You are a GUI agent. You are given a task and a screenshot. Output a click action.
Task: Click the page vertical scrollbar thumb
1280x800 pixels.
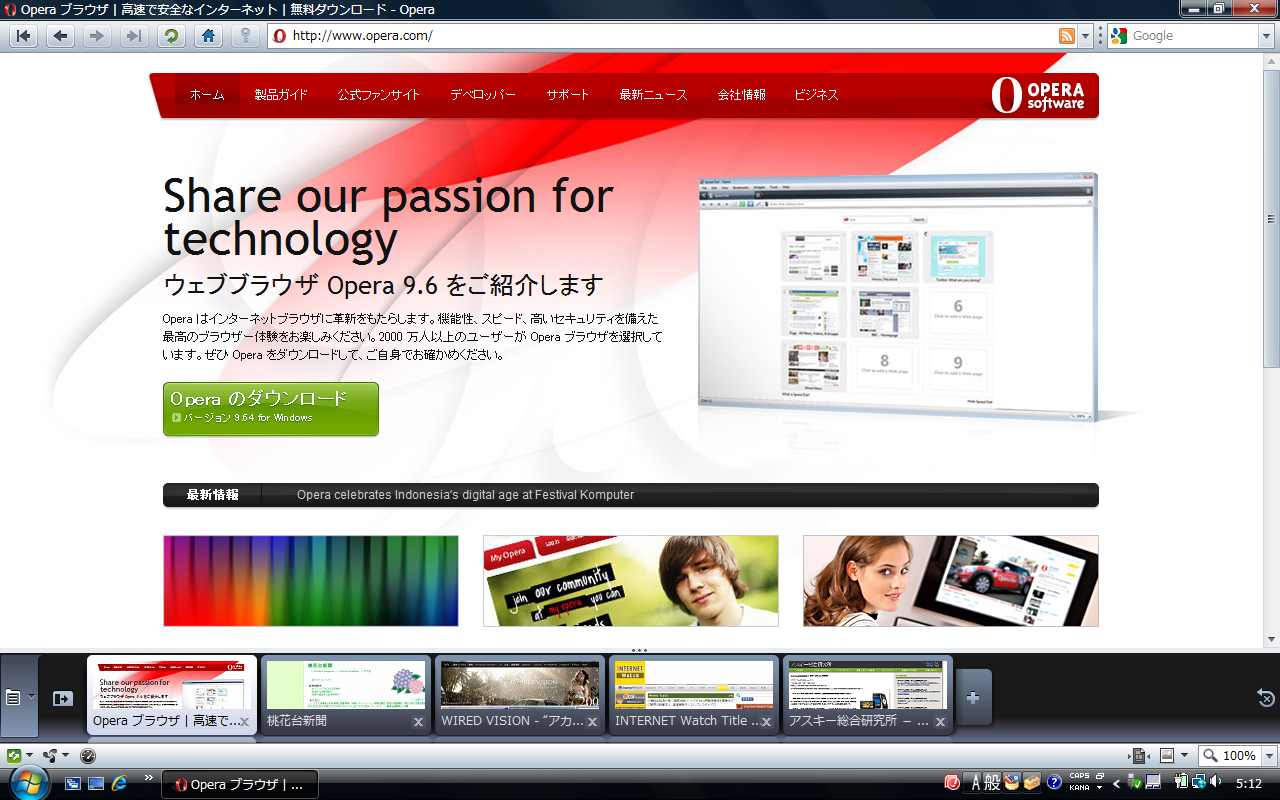coord(1272,219)
